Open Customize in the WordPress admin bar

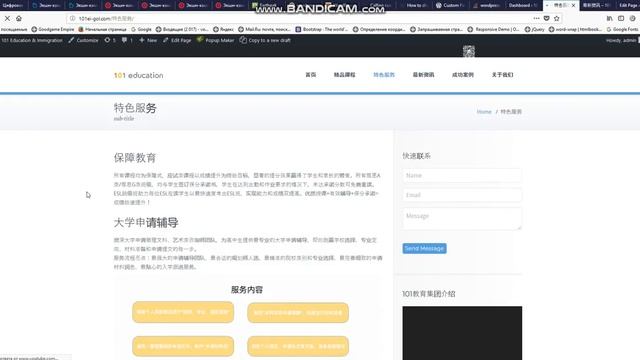(83, 40)
